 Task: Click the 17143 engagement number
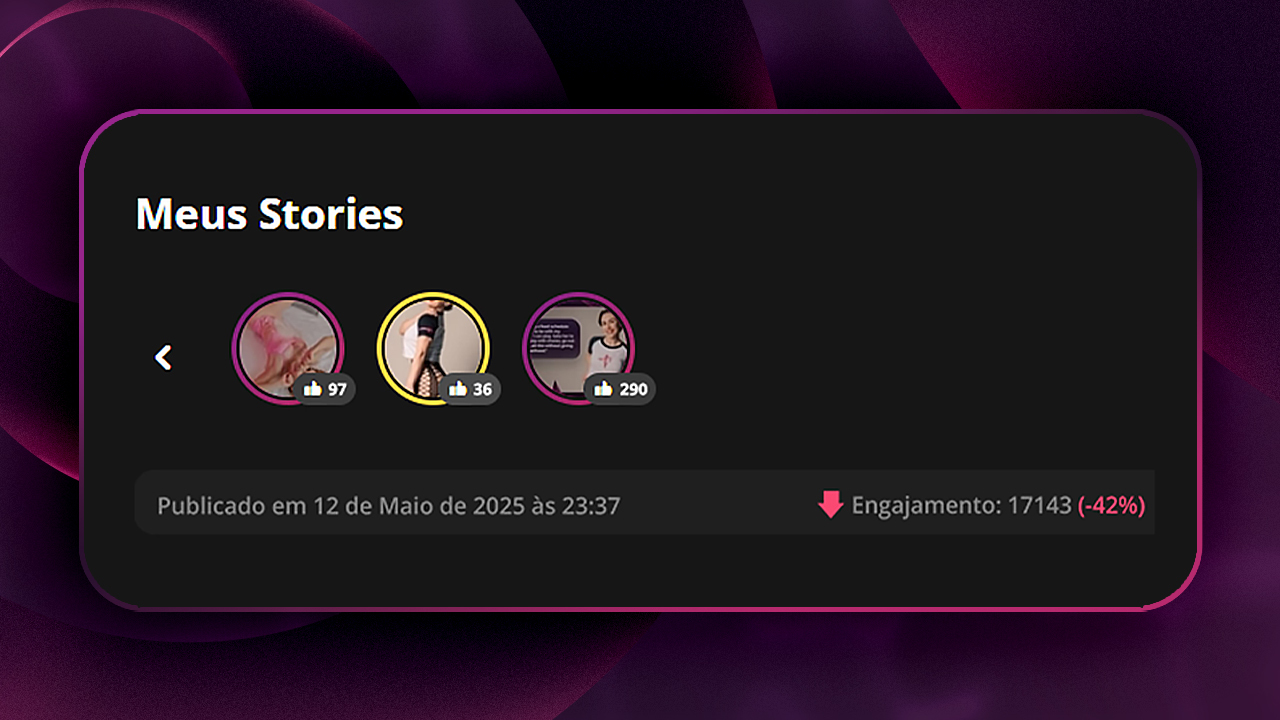[1039, 506]
